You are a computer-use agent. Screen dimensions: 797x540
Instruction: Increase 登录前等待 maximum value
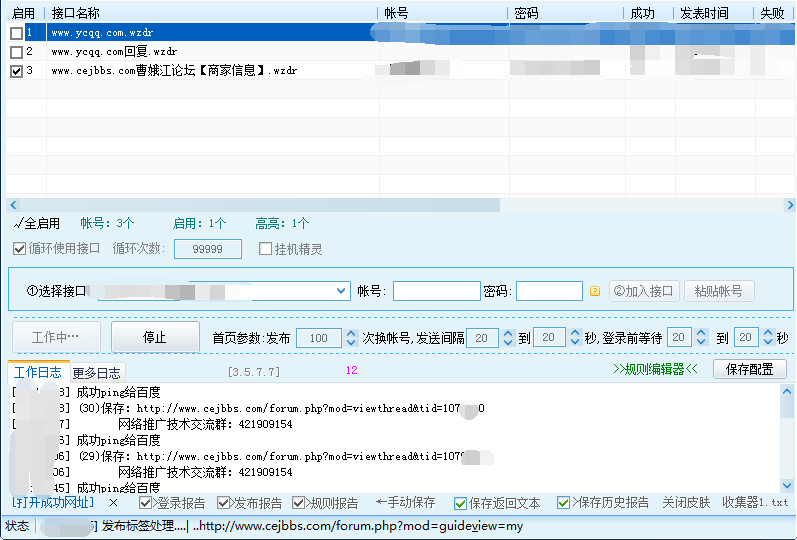[768, 333]
